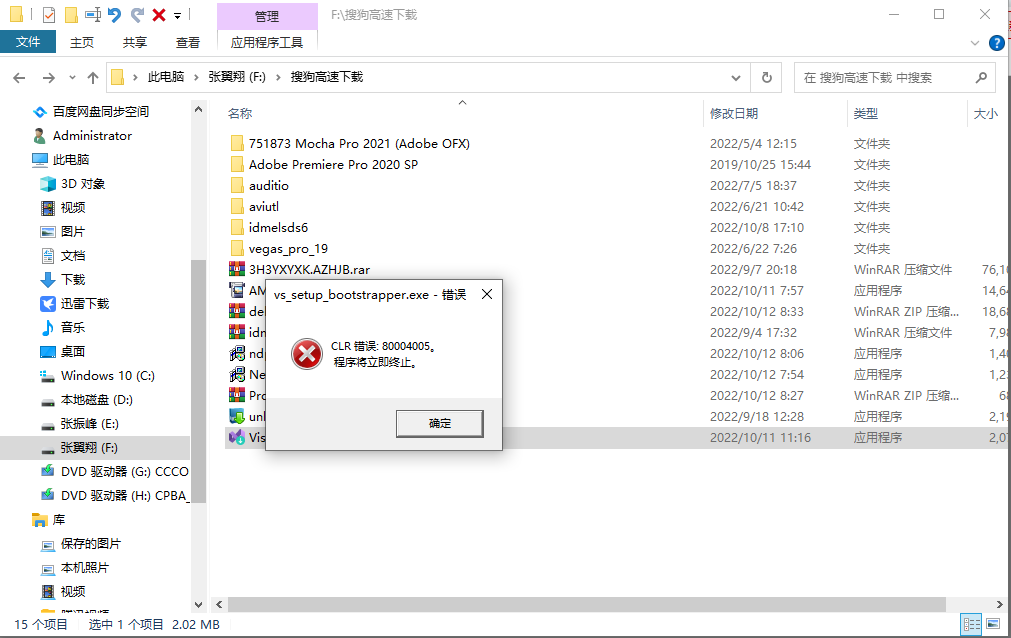Screen dimensions: 1011x638
Task: Select the aviutl folder
Action: [264, 206]
